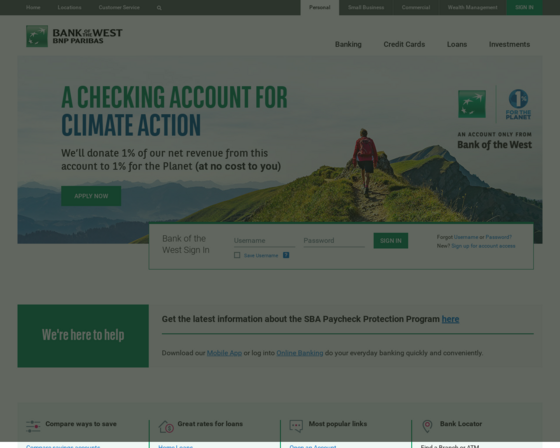This screenshot has height=448, width=560.
Task: Click the Save Username label link
Action: (261, 255)
